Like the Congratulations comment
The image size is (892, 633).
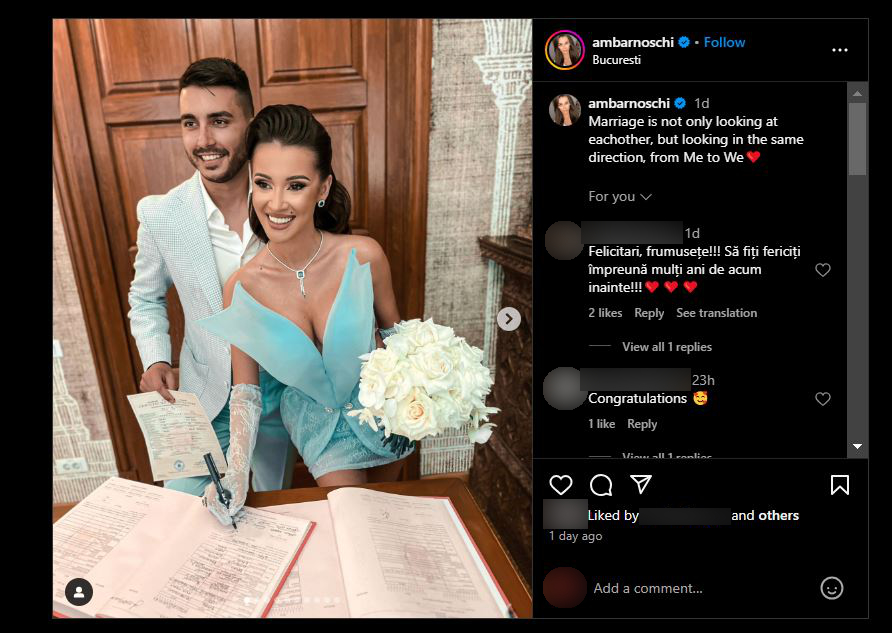823,399
